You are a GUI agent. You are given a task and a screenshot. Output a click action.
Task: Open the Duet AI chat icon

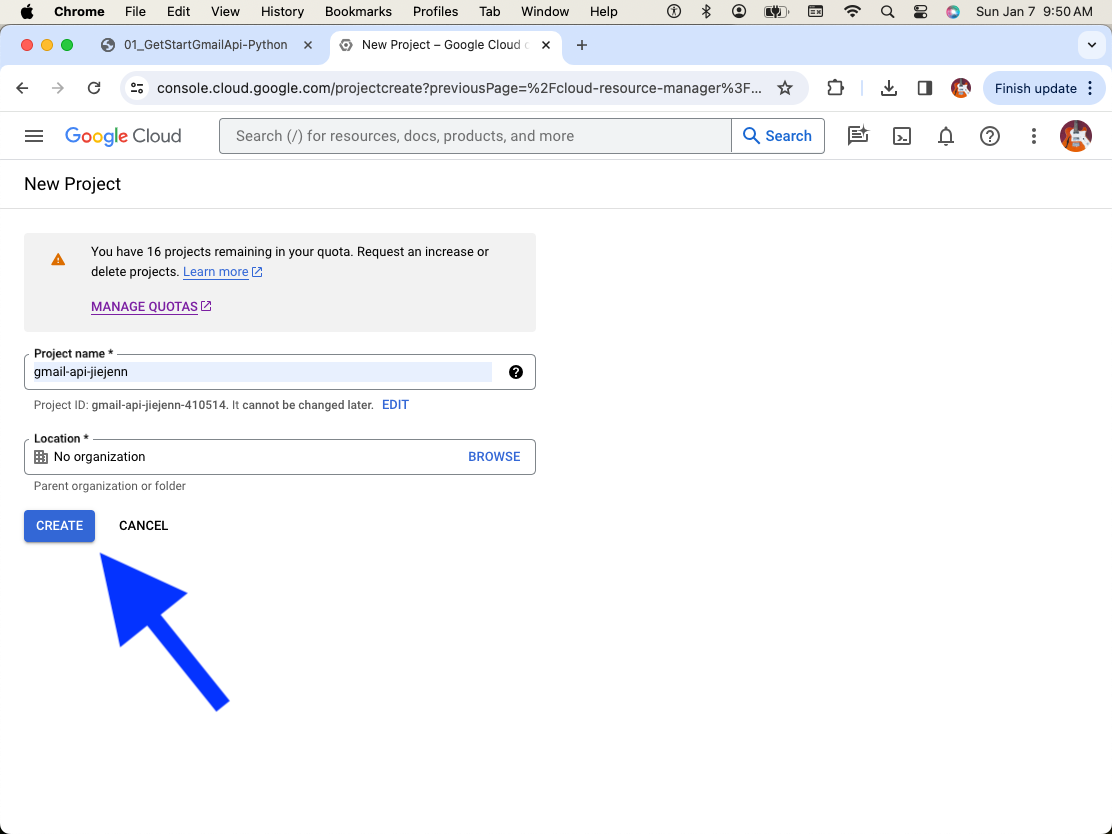[857, 135]
